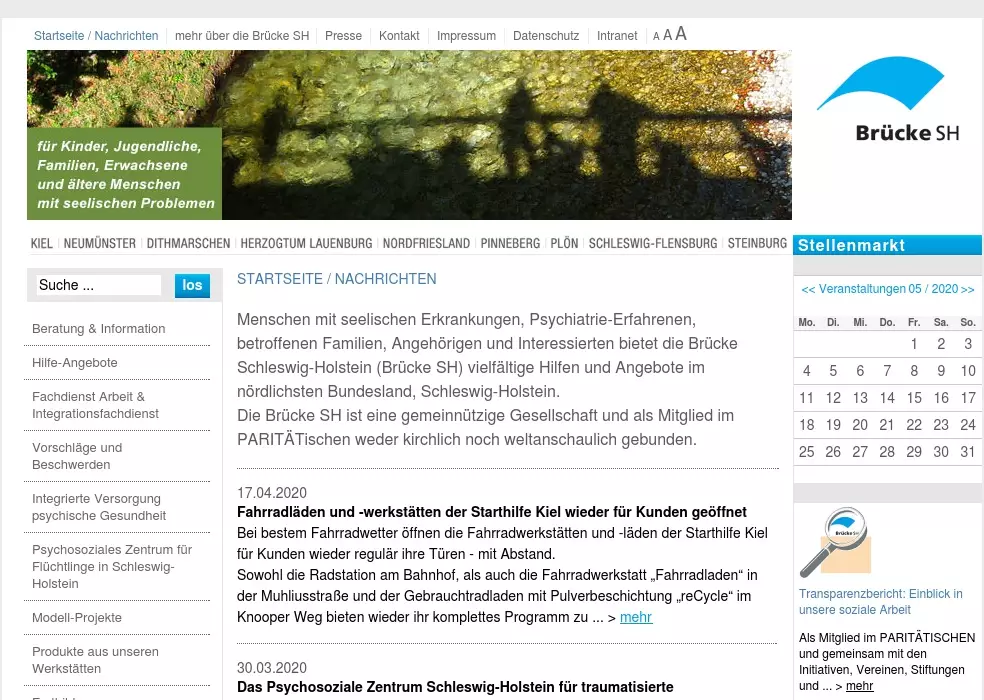Open Hilfe-Angebote sidebar entry
The image size is (984, 700).
pyautogui.click(x=75, y=362)
